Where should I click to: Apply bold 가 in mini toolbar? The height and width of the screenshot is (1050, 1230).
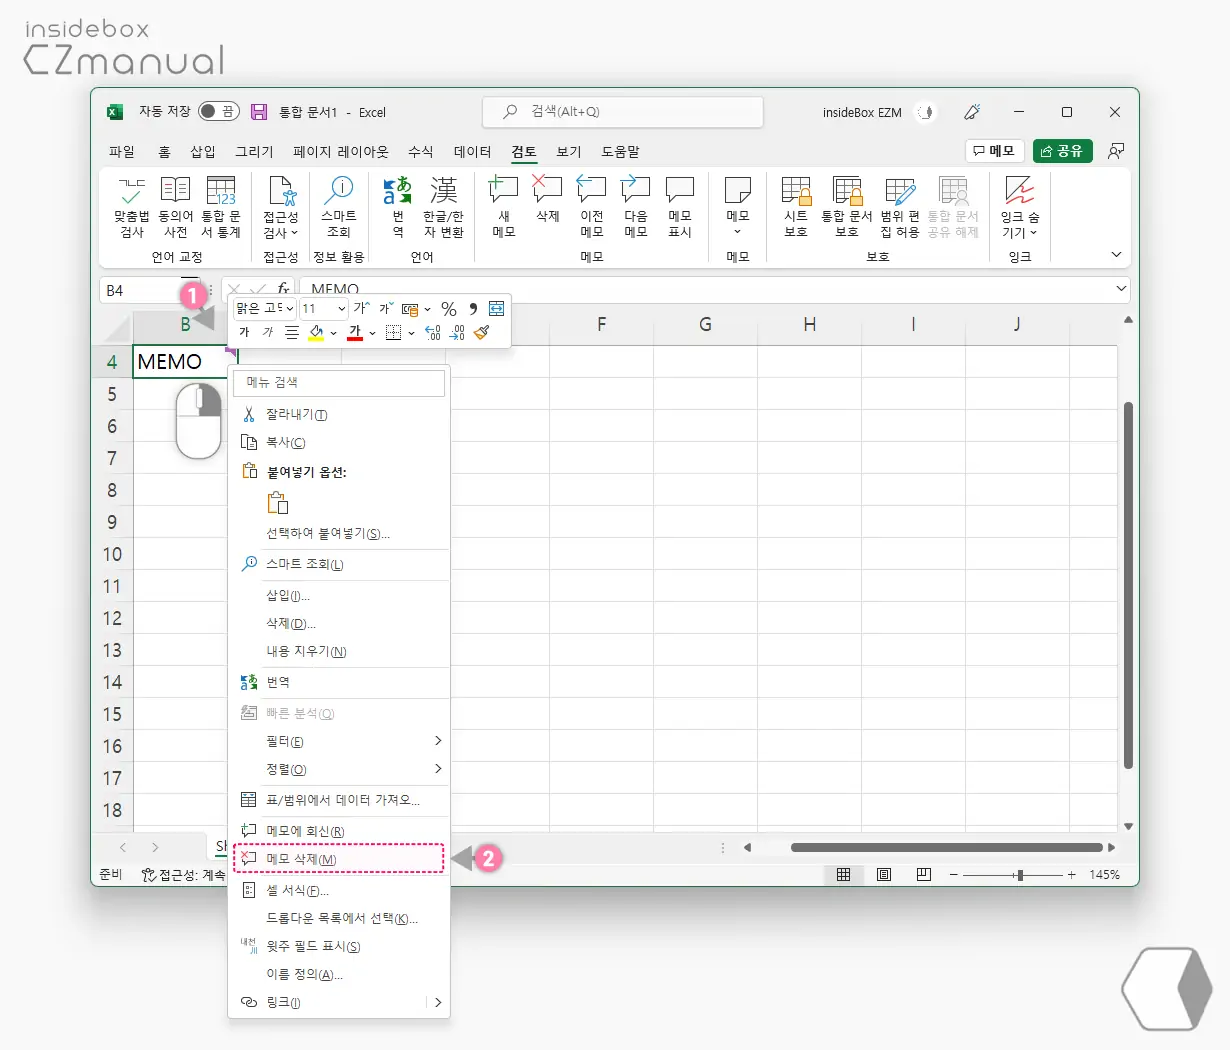click(244, 332)
